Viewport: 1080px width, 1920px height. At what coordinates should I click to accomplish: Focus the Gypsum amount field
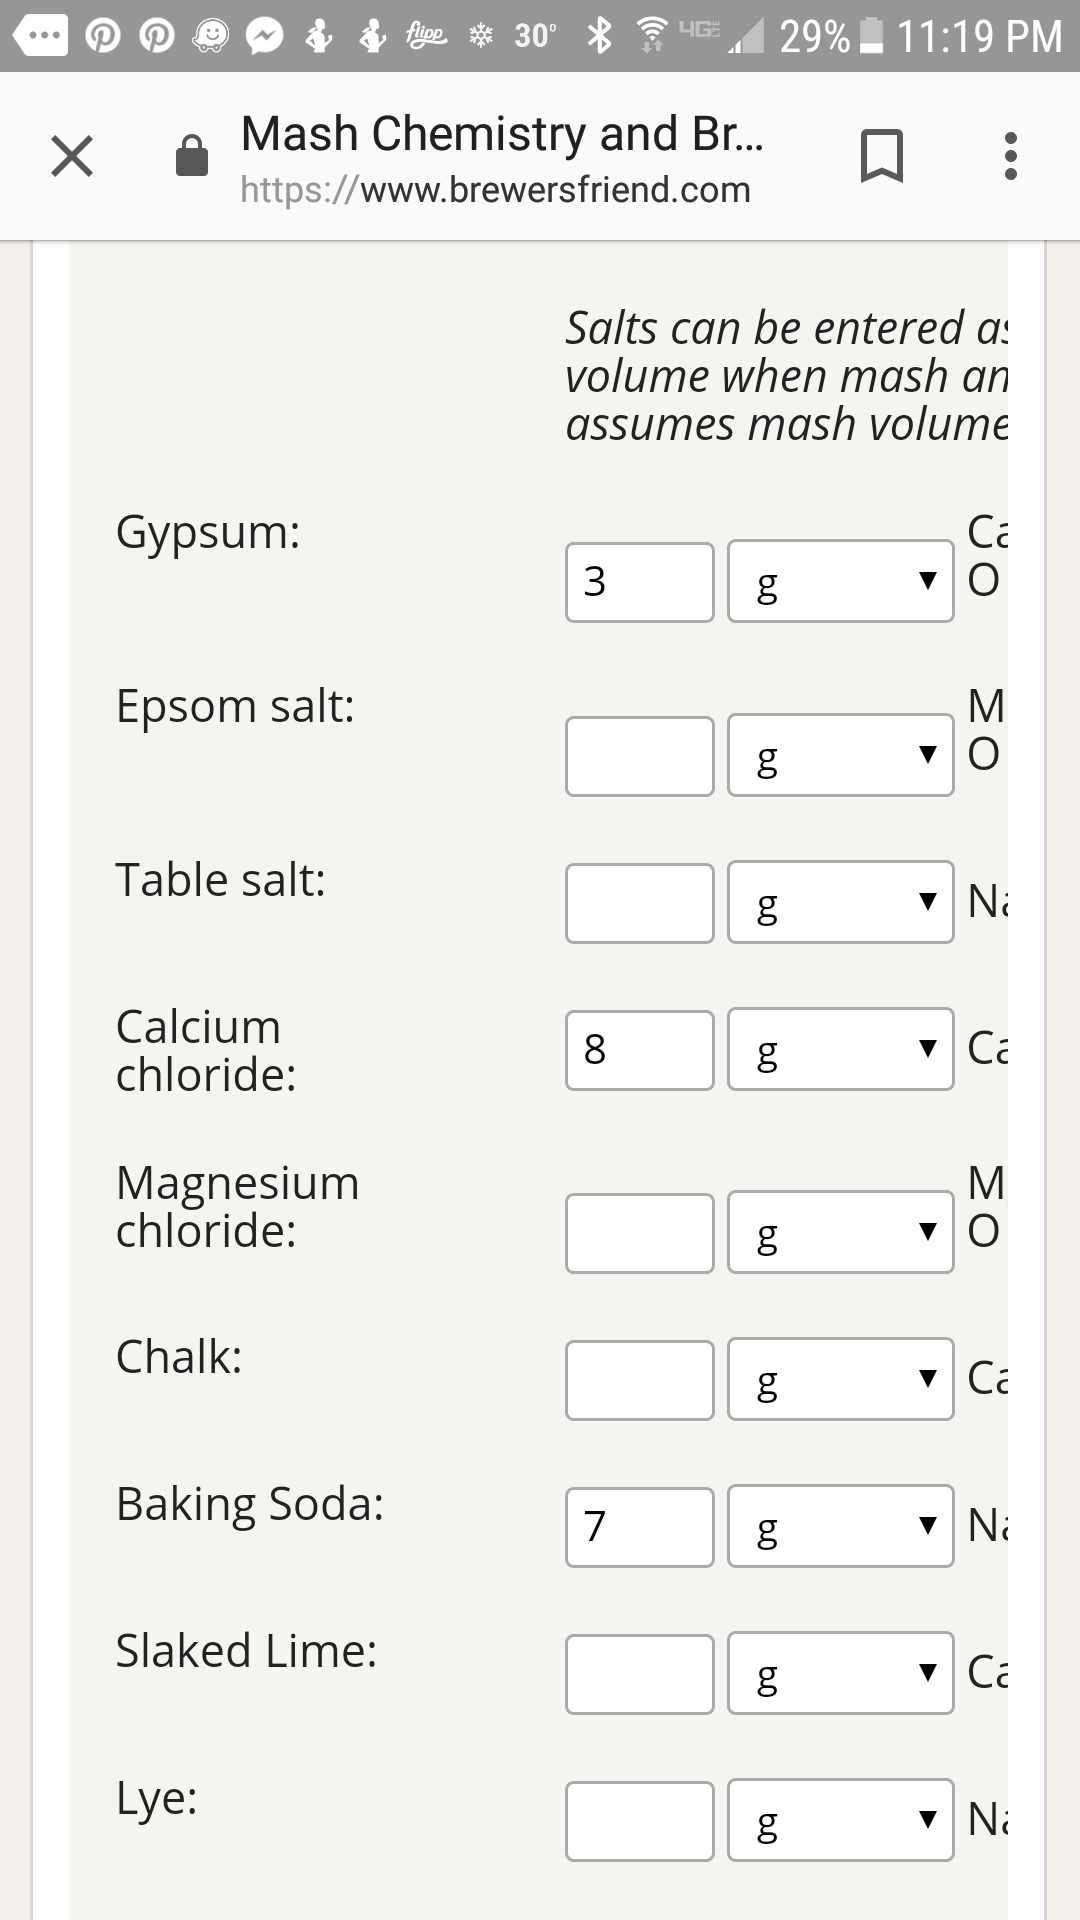[640, 582]
